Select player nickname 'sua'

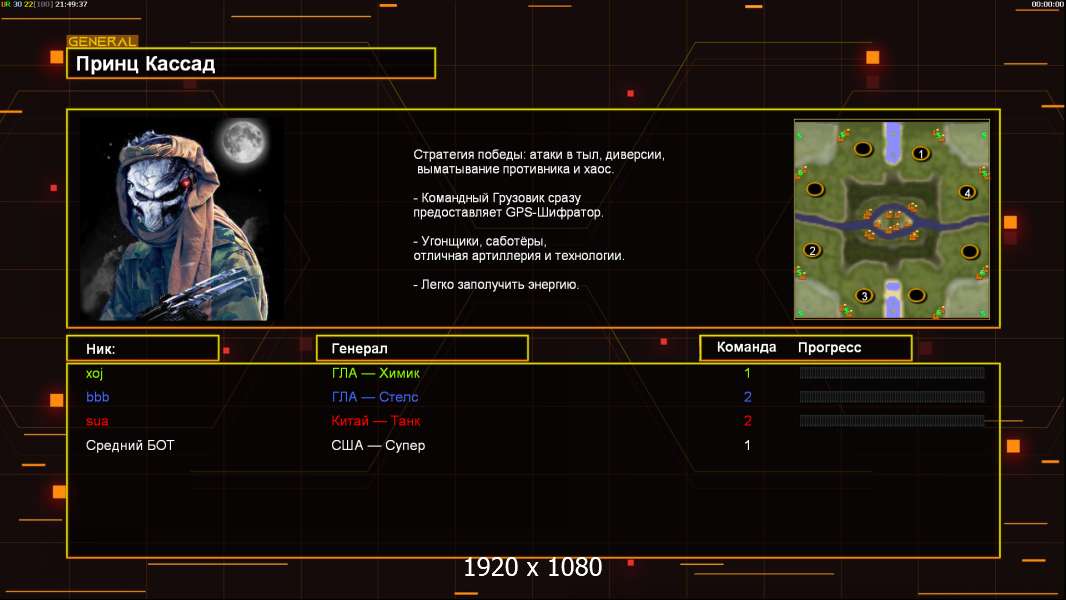[x=97, y=421]
